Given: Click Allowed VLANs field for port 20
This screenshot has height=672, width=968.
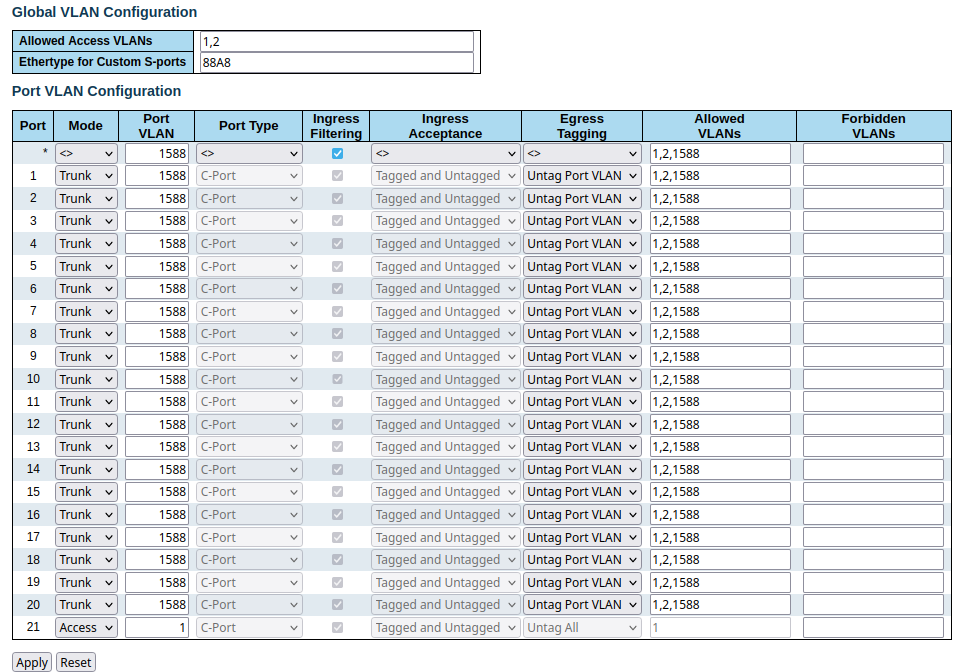Looking at the screenshot, I should [x=720, y=605].
